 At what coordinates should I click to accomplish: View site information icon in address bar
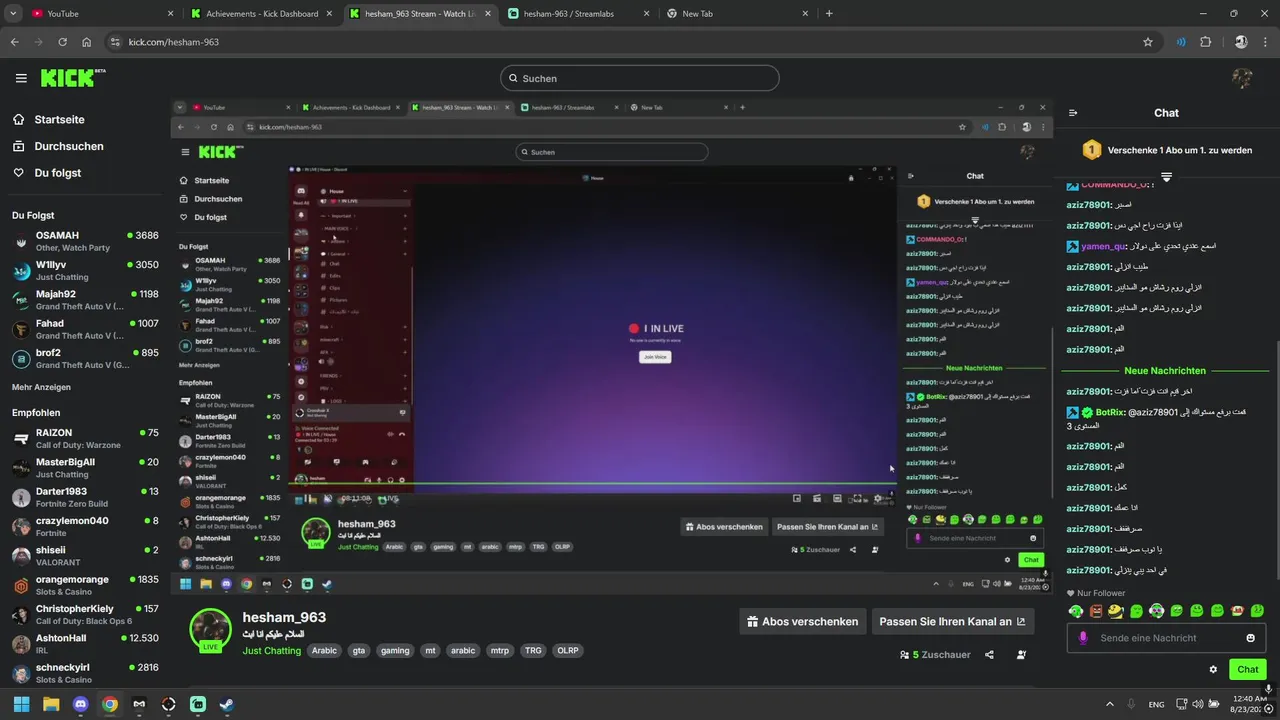tap(115, 42)
